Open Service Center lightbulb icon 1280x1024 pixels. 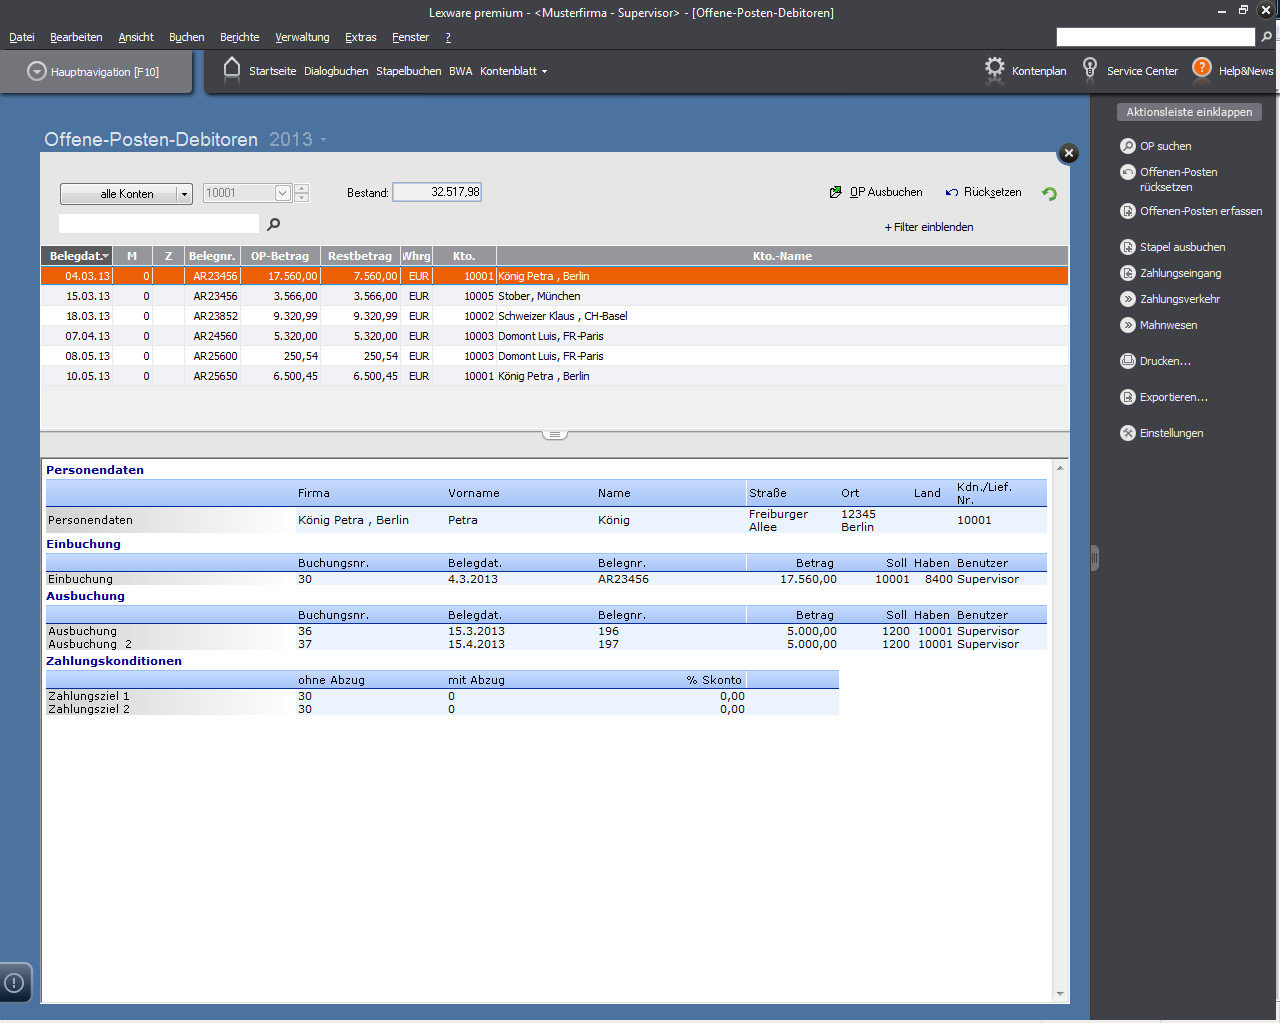point(1090,69)
